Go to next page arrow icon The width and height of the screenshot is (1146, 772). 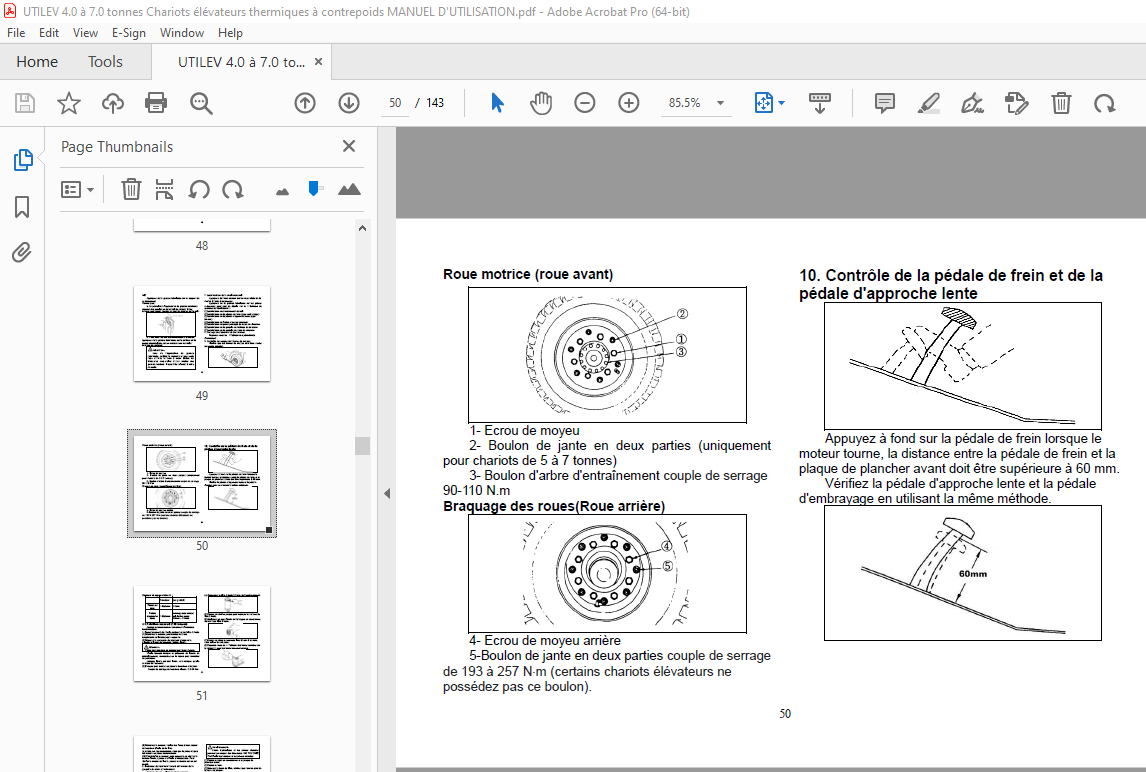coord(349,103)
